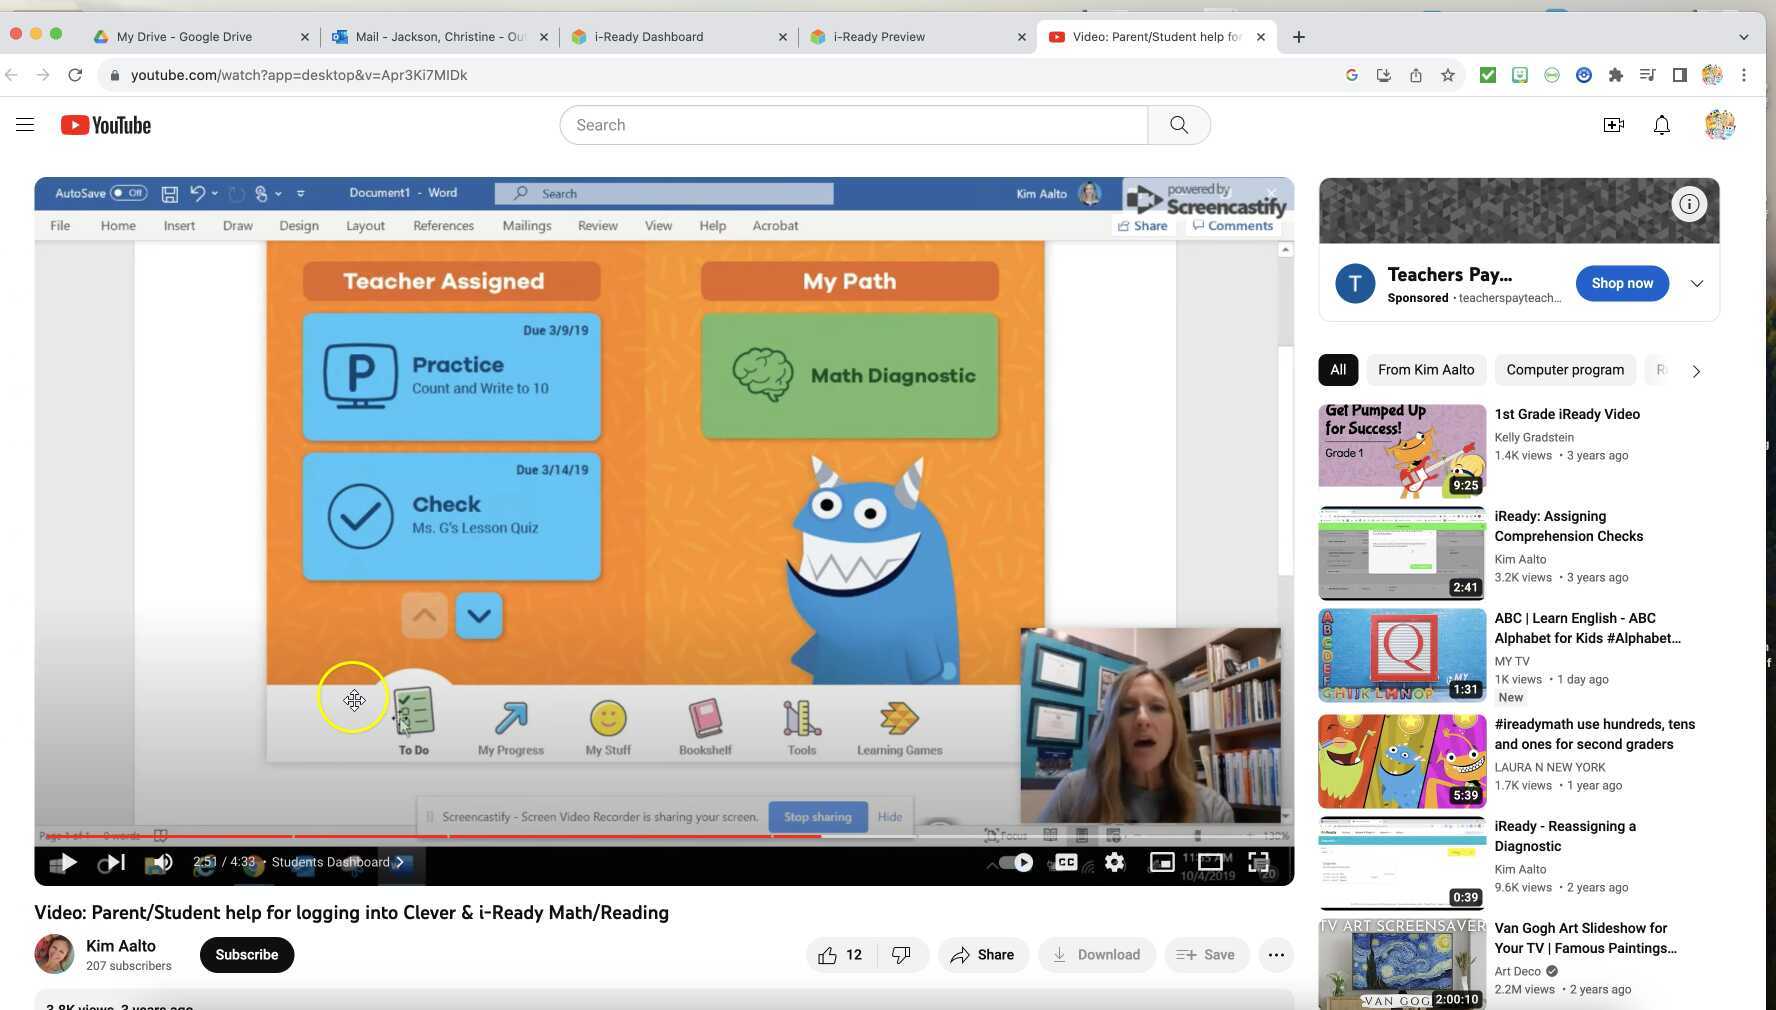Enable closed captions with the CC icon

pos(1066,862)
